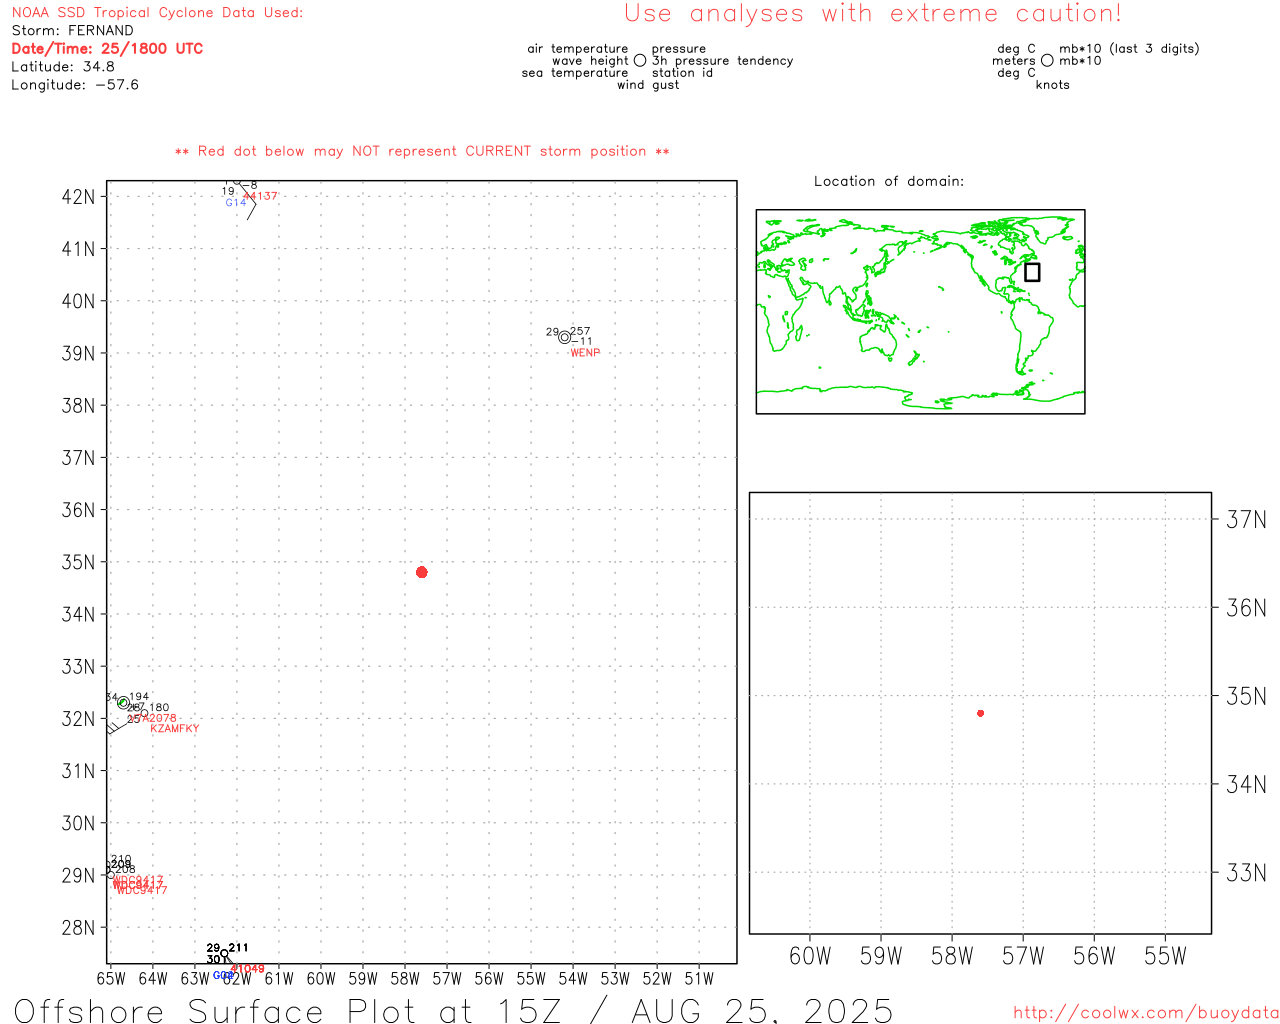Click the 40N latitude axis label
Image resolution: width=1280 pixels, height=1024 pixels.
pyautogui.click(x=79, y=301)
